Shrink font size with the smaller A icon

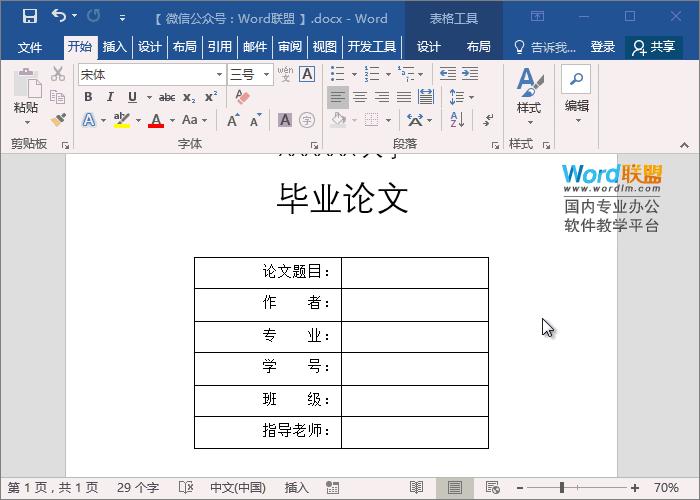[x=255, y=120]
